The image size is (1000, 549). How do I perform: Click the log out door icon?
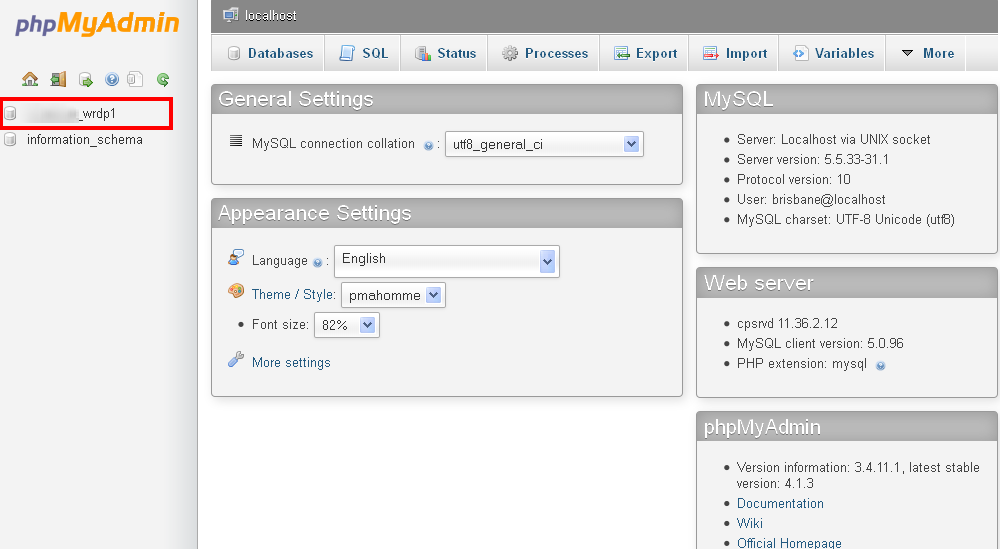pos(58,79)
